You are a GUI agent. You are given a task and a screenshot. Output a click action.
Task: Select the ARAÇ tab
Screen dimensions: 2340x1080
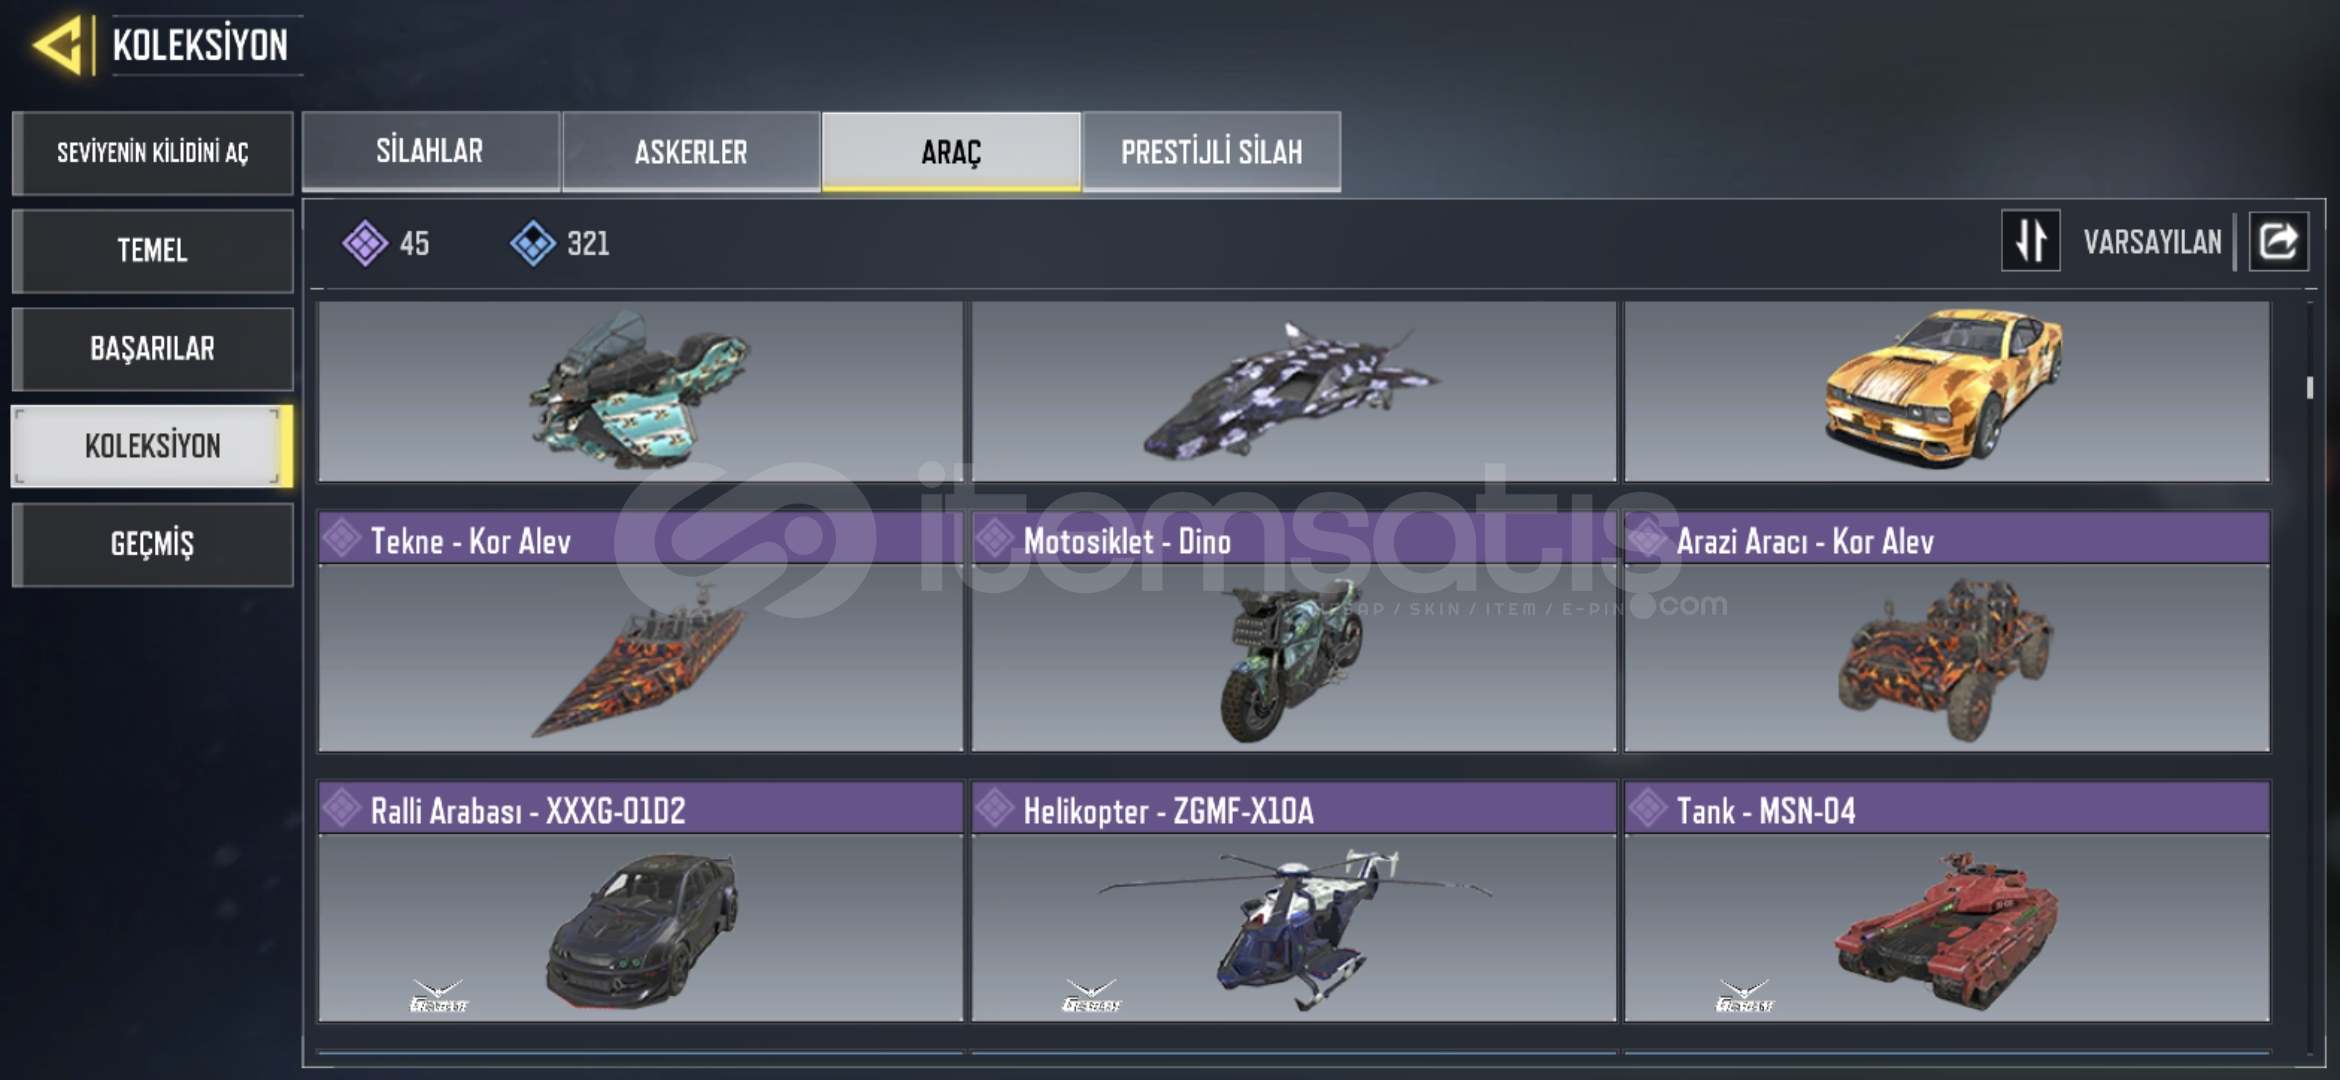pos(951,151)
